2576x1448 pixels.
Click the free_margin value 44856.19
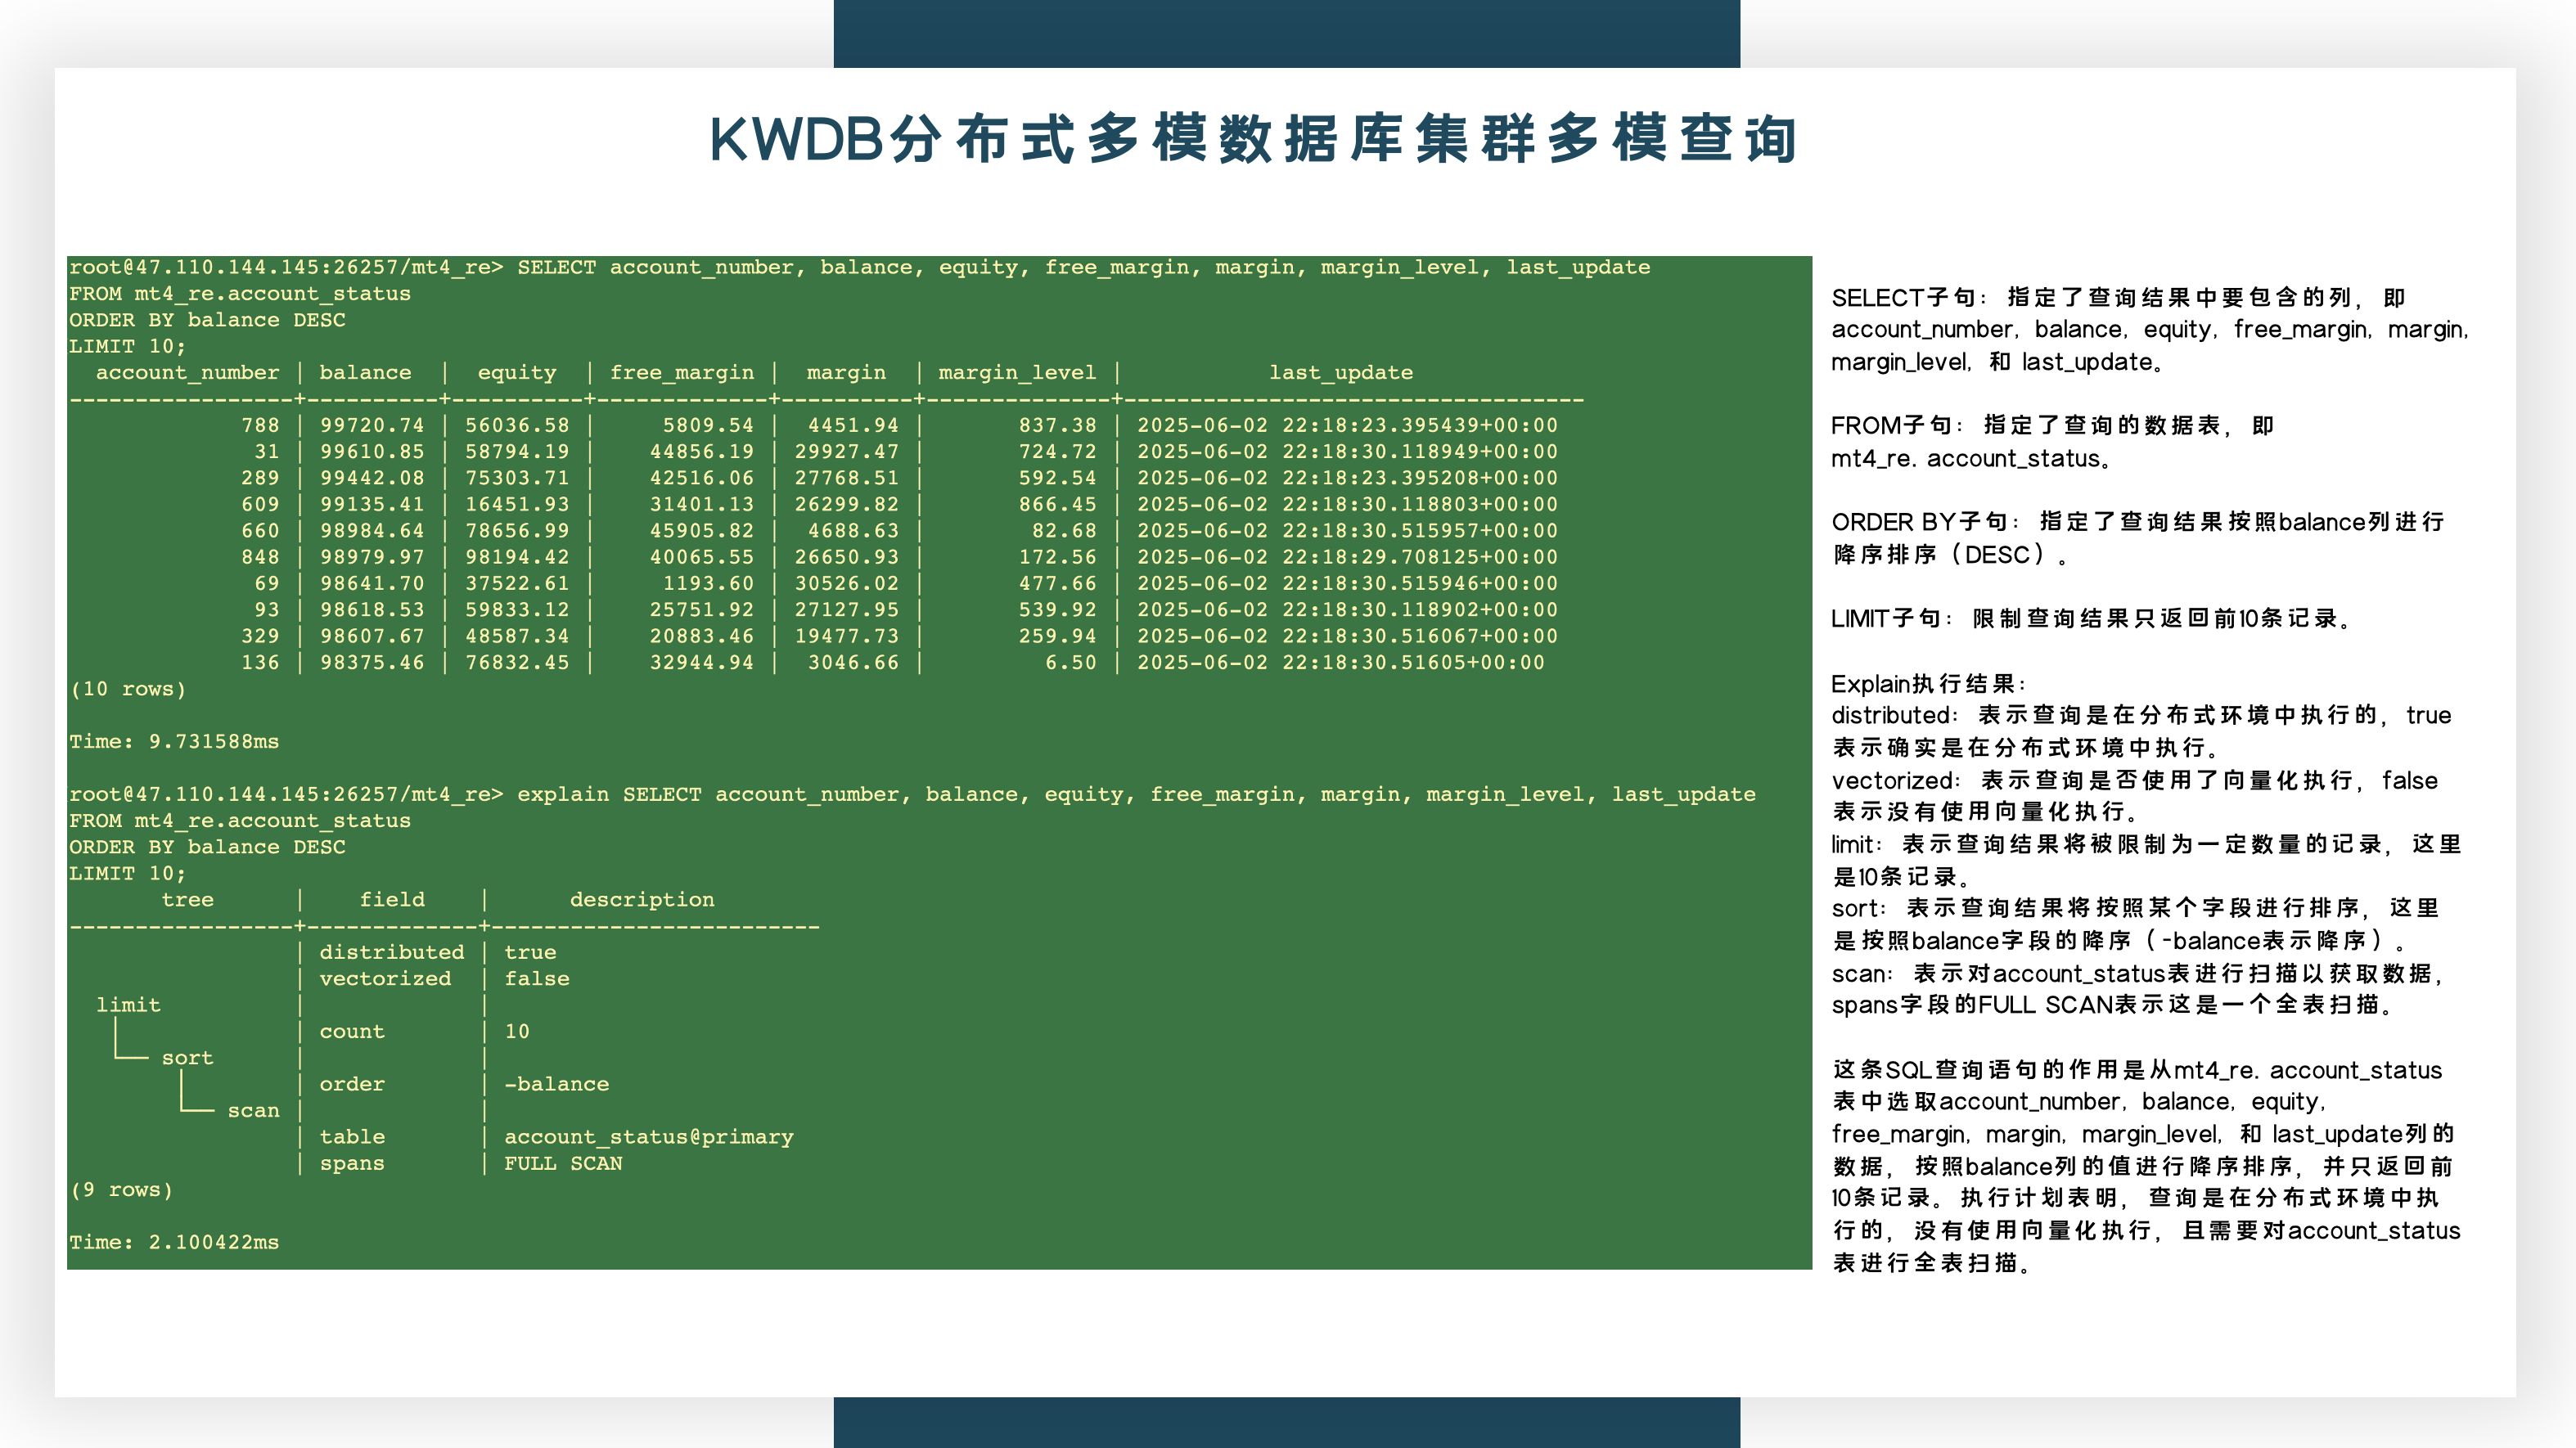(702, 452)
